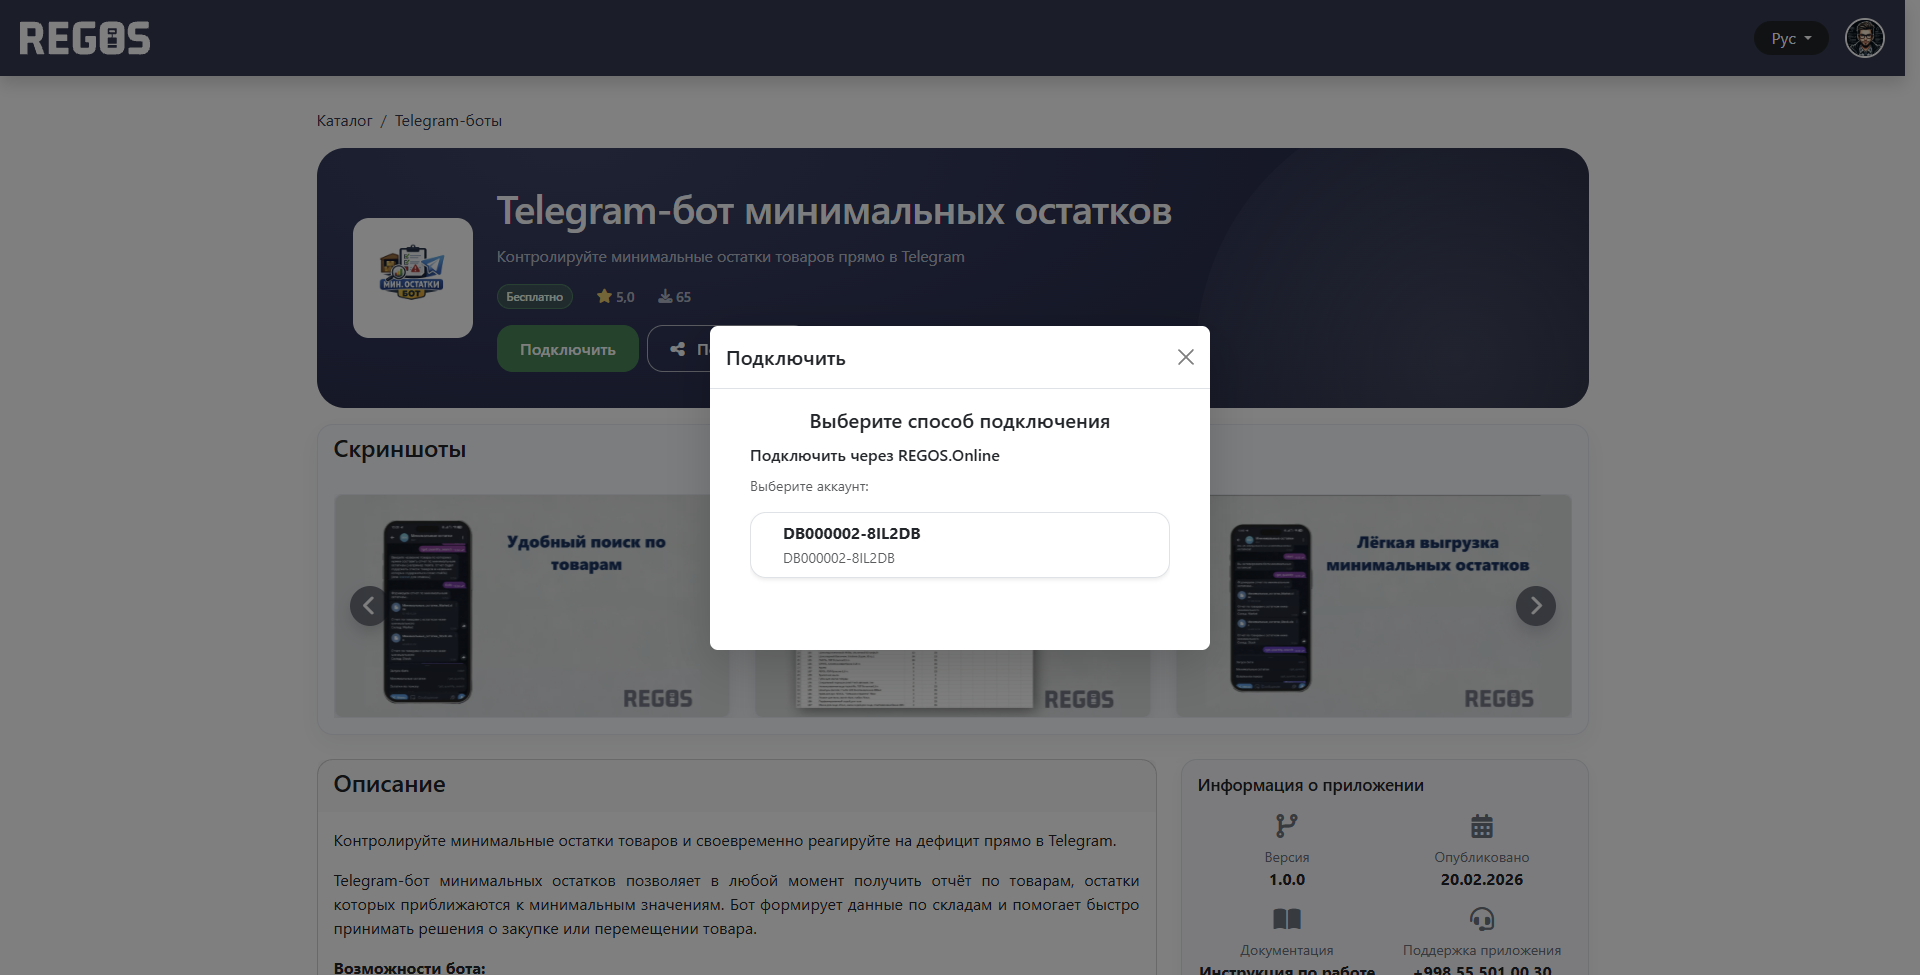The width and height of the screenshot is (1920, 975).
Task: Open the user avatar profile menu
Action: [x=1864, y=38]
